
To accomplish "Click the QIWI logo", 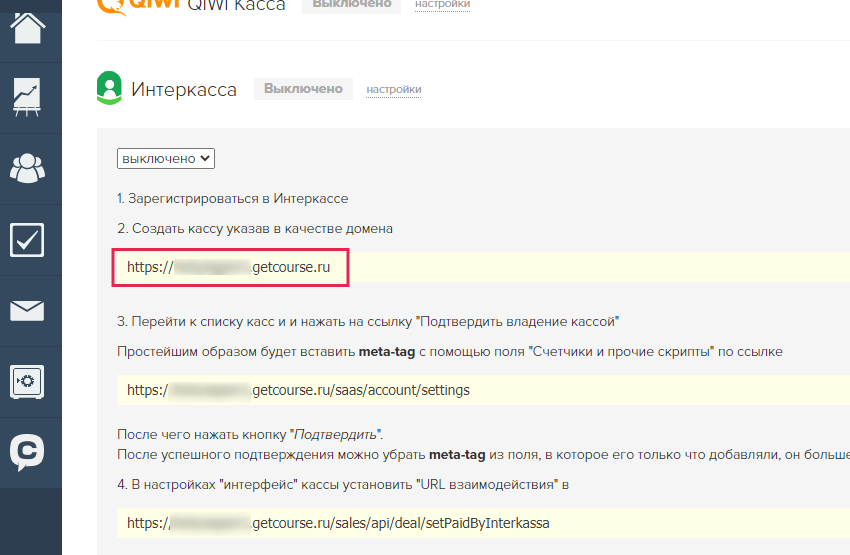I will tap(138, 7).
